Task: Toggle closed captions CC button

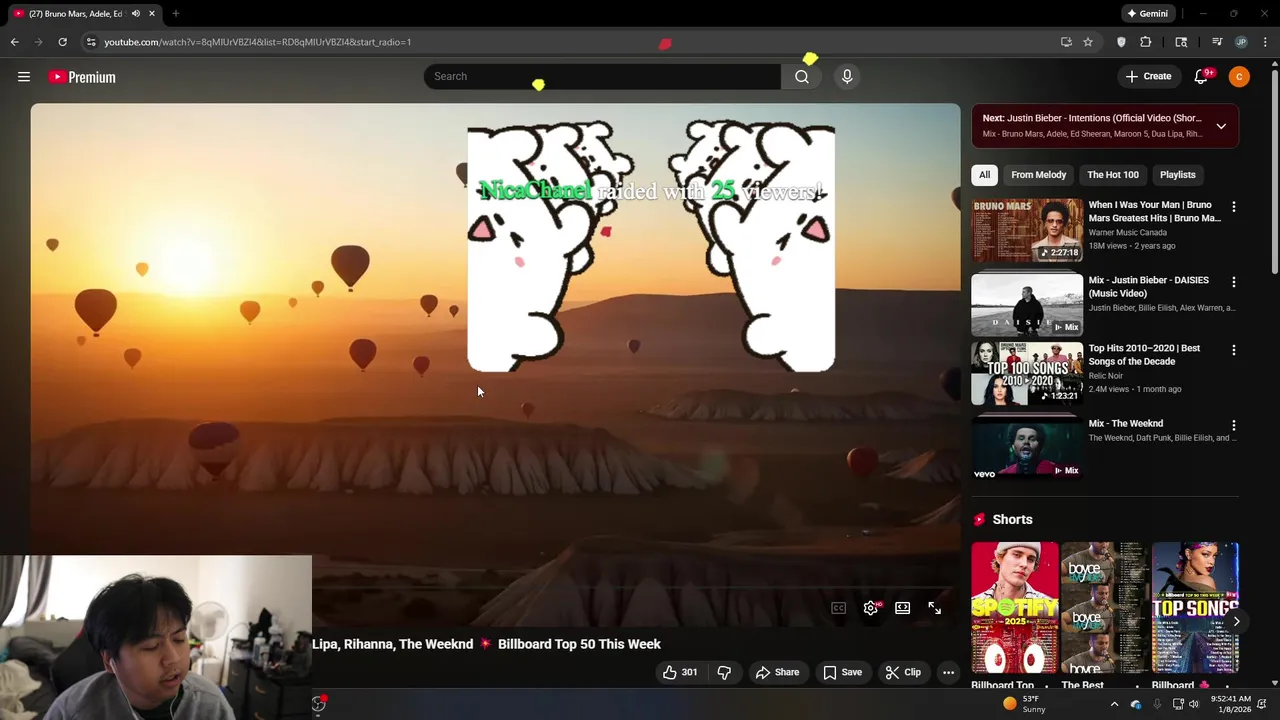Action: click(x=839, y=608)
